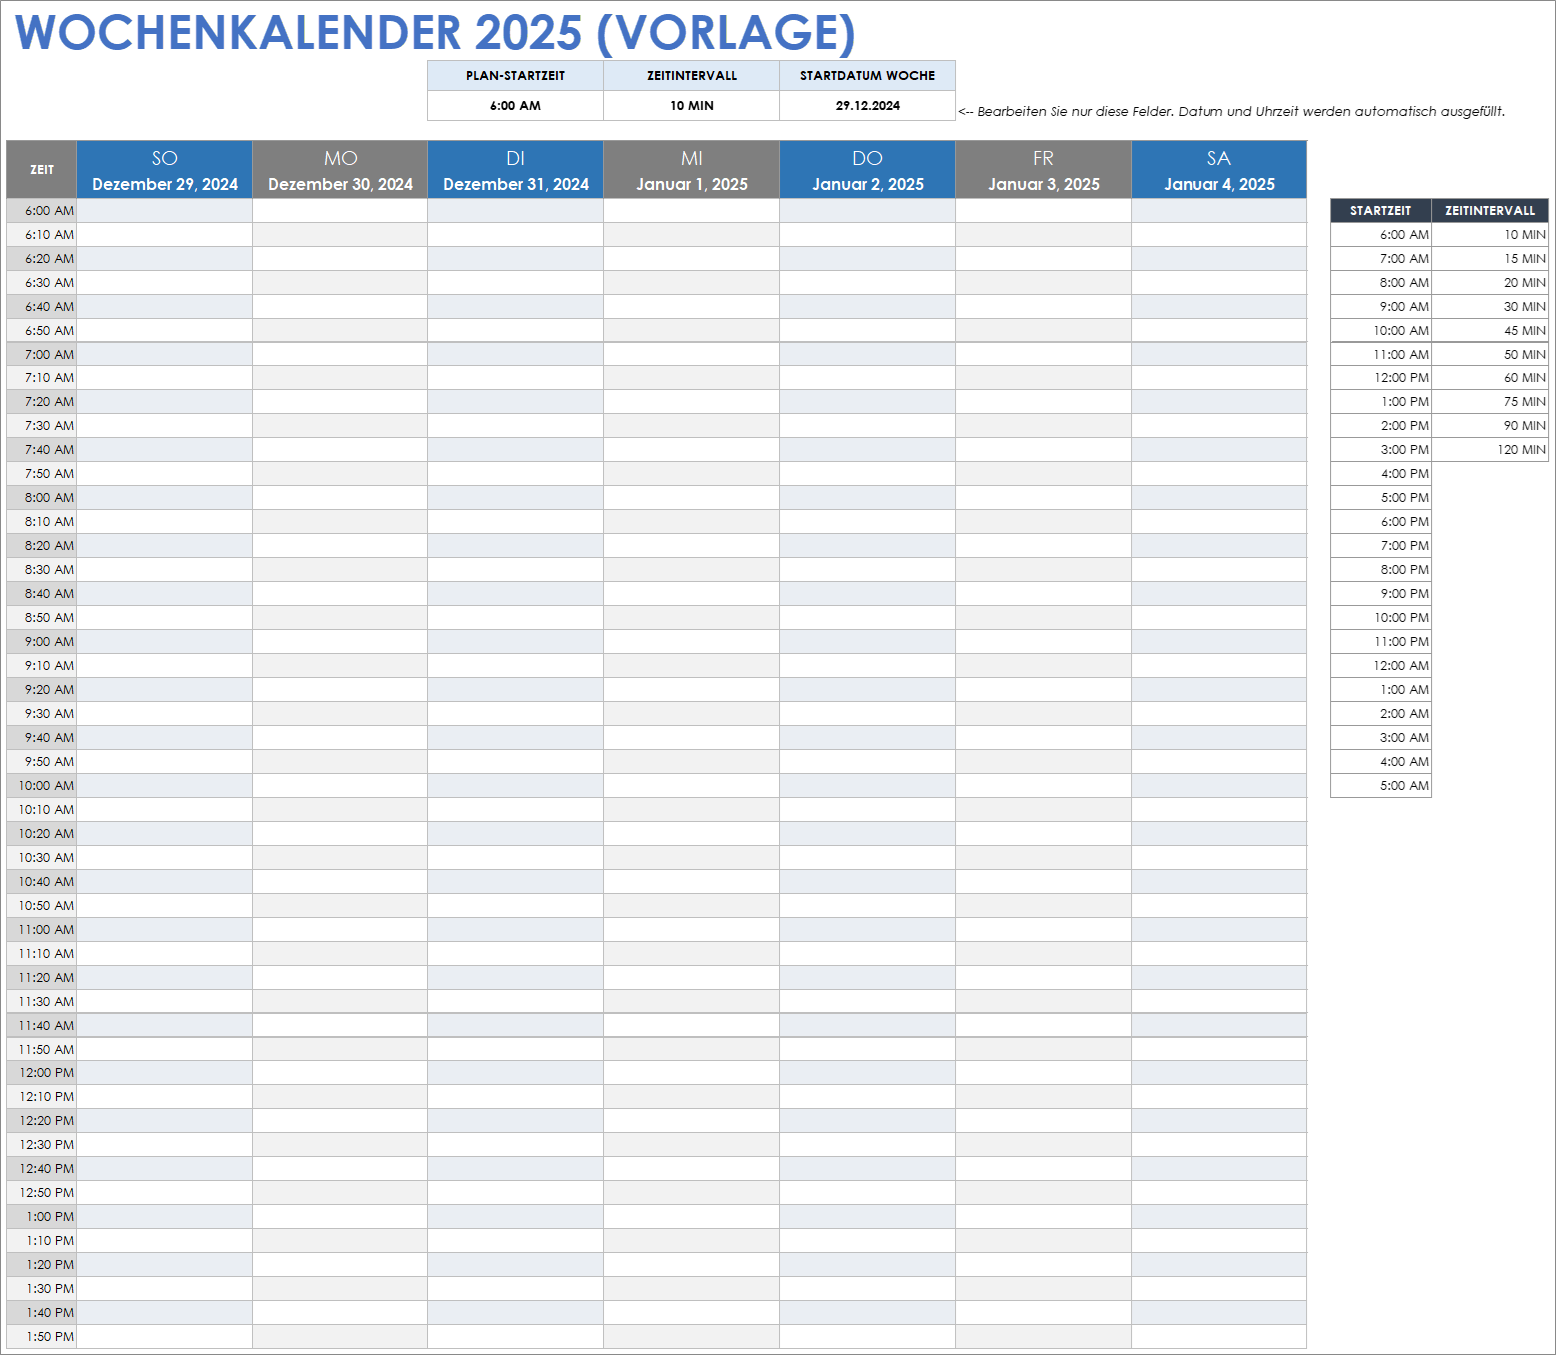
Task: Click the Bearbeiten Sie nur diese Felder note
Action: tap(1231, 112)
